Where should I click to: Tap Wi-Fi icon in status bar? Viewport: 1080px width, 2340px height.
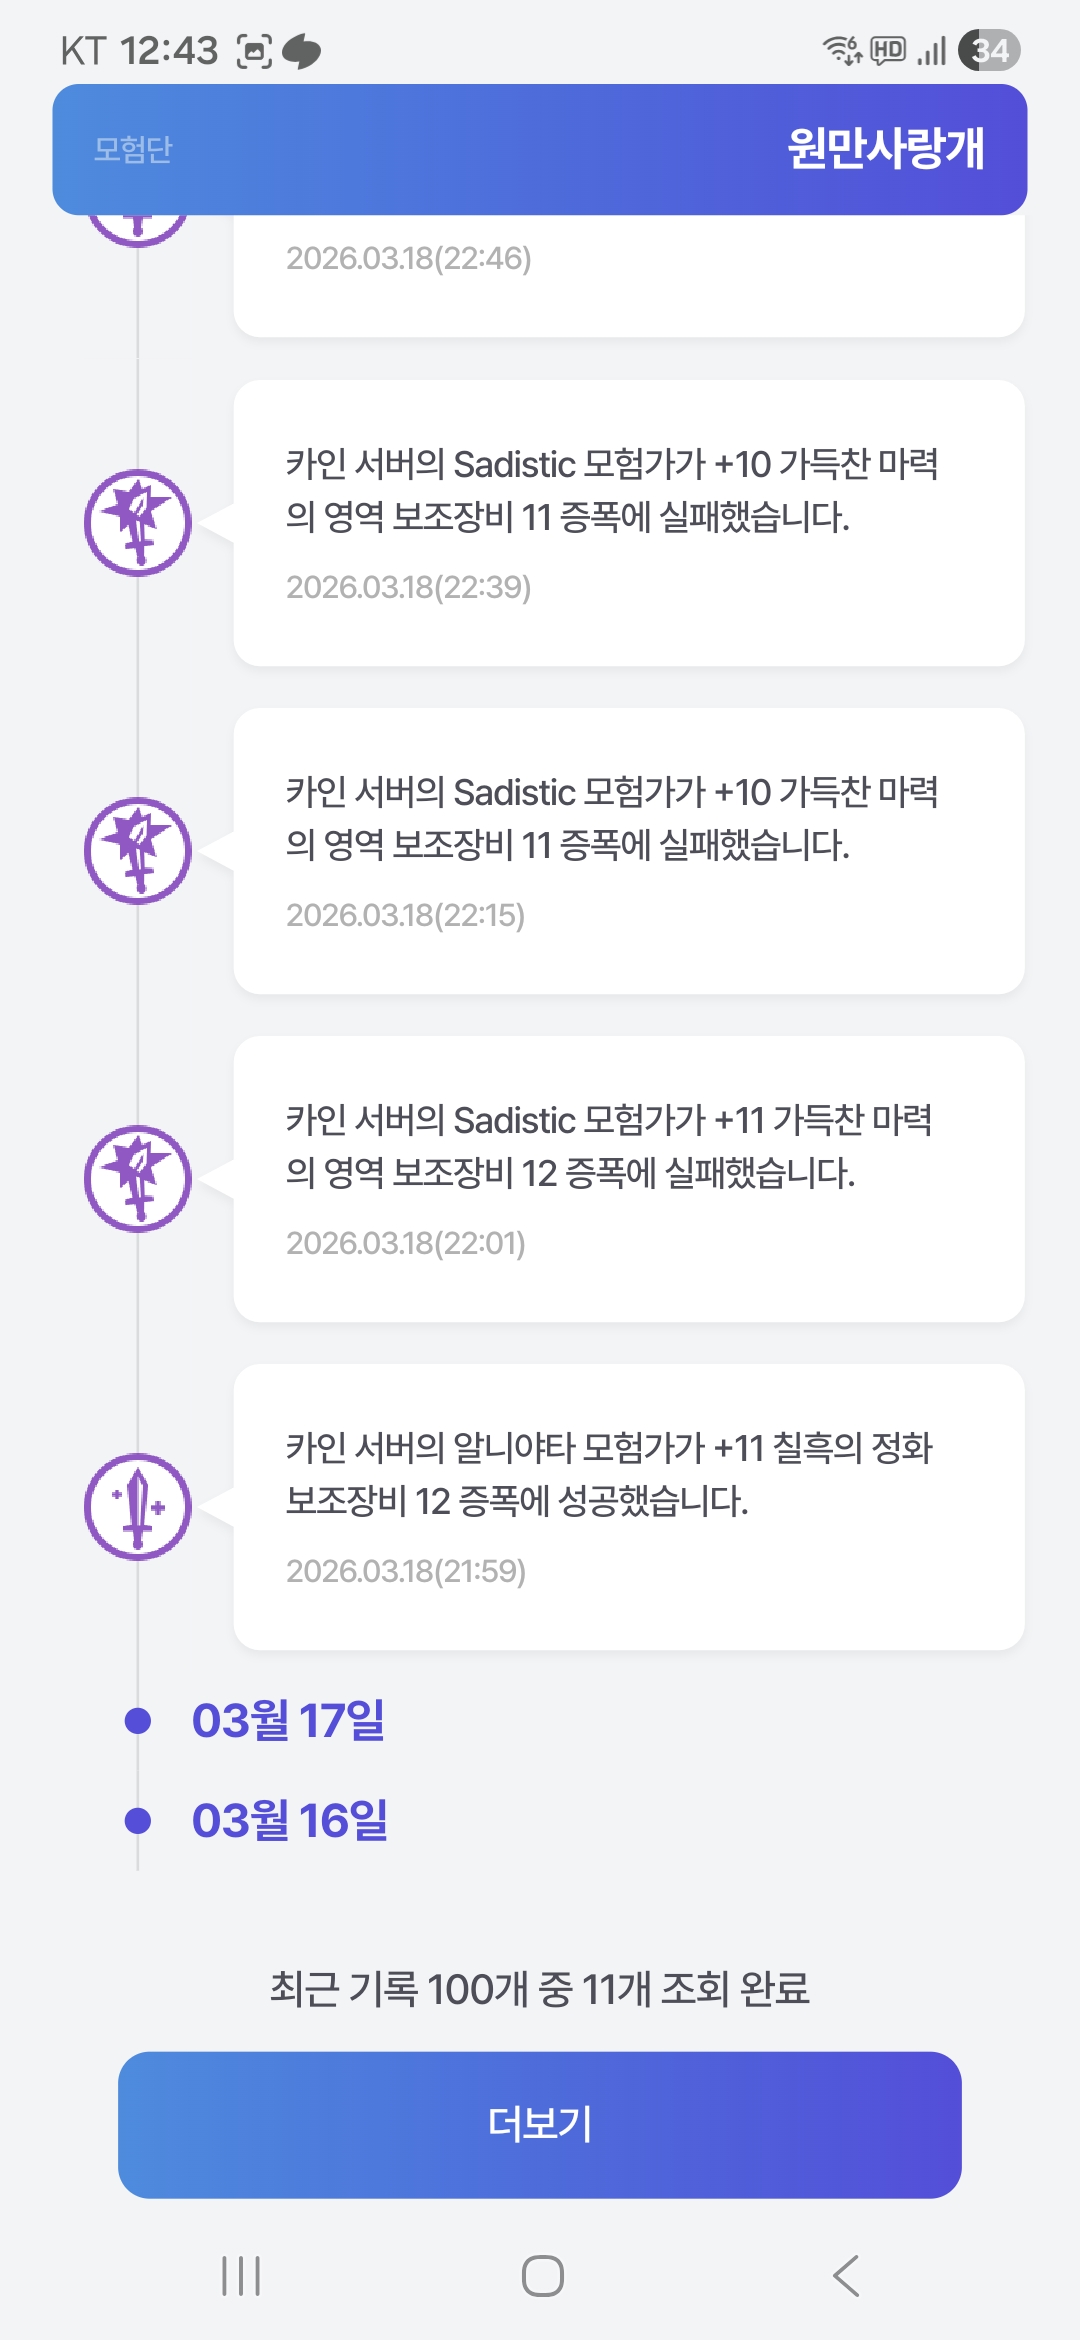(x=841, y=50)
